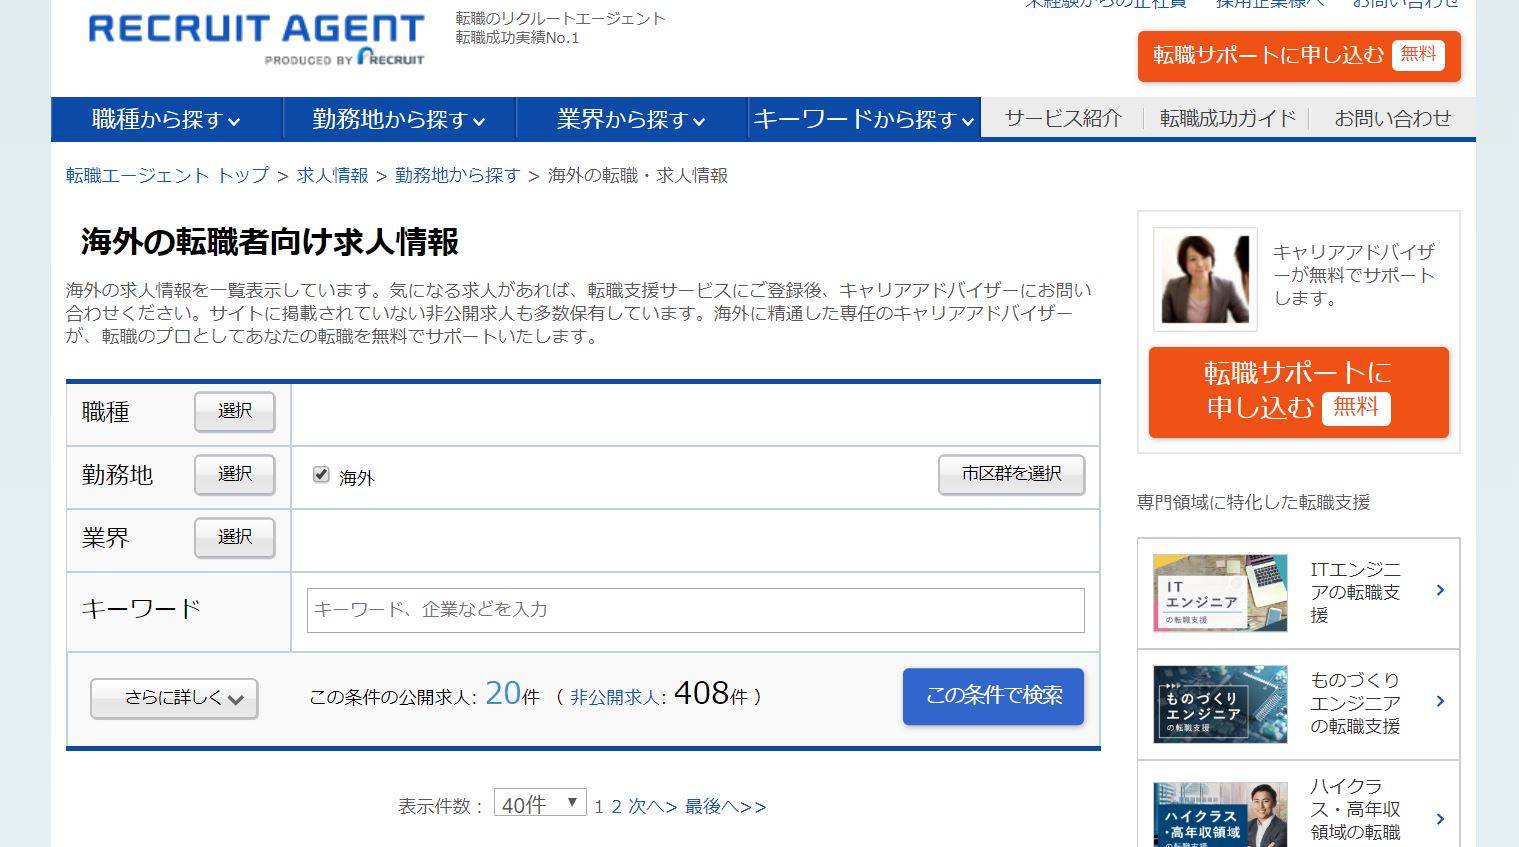Open 非公開求人 link

(615, 698)
